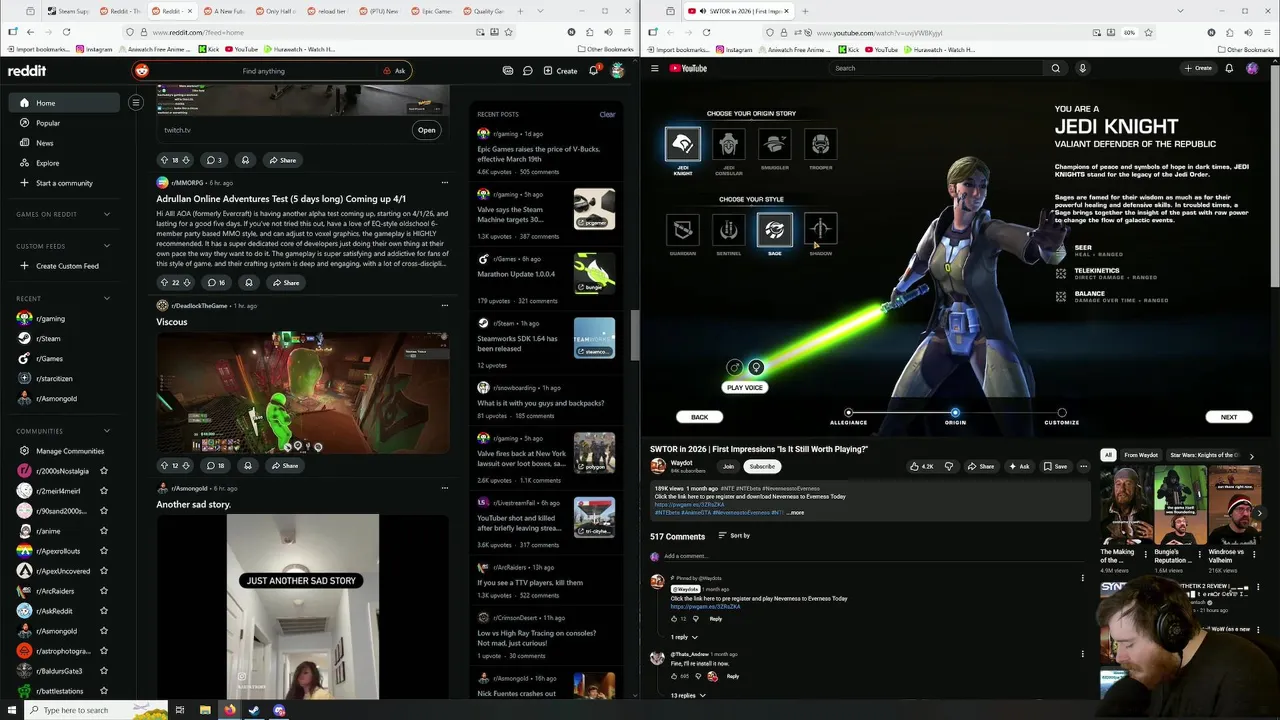
Task: Select 'From Waydot' filter chip
Action: click(1141, 455)
